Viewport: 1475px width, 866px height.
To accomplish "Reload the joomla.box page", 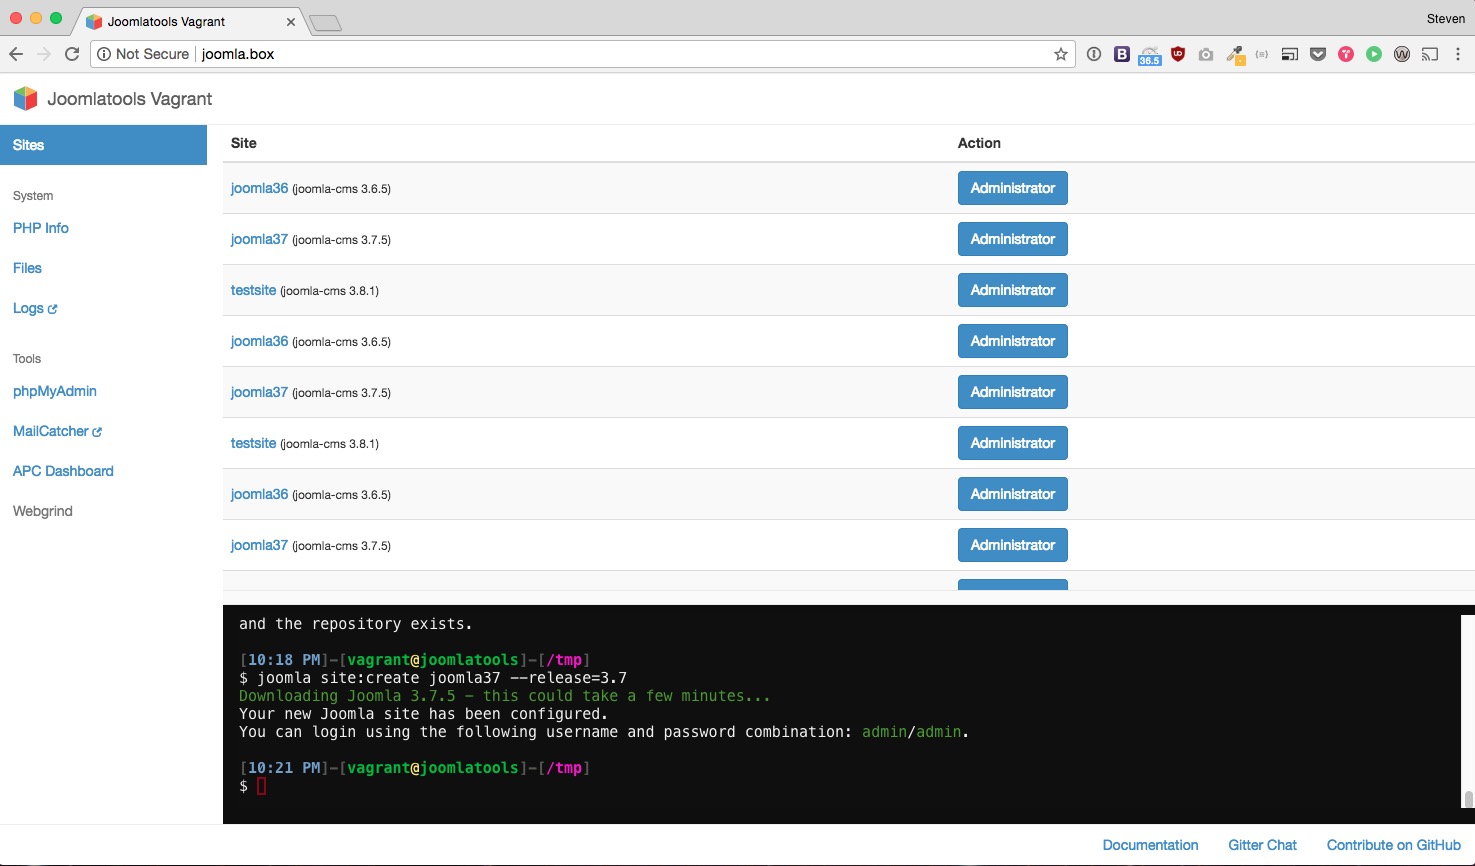I will coord(72,54).
